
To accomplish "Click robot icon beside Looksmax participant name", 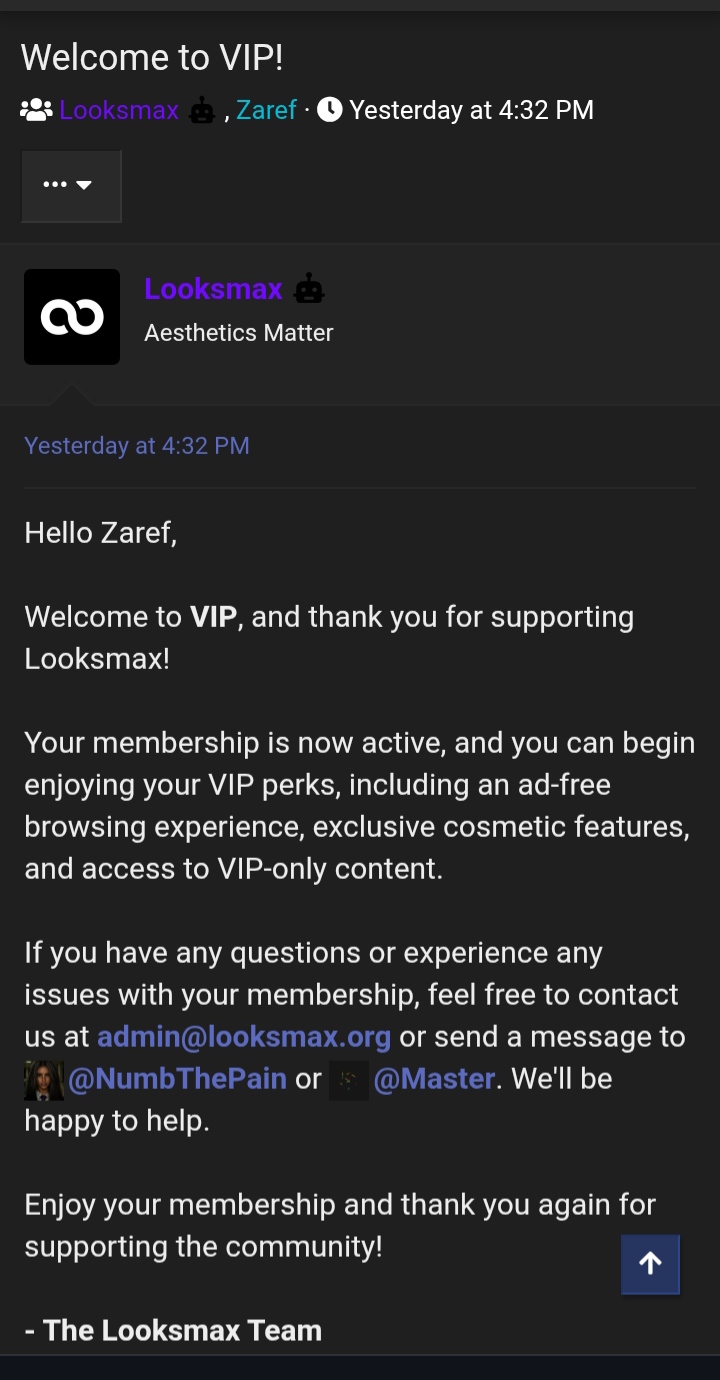I will tap(202, 110).
